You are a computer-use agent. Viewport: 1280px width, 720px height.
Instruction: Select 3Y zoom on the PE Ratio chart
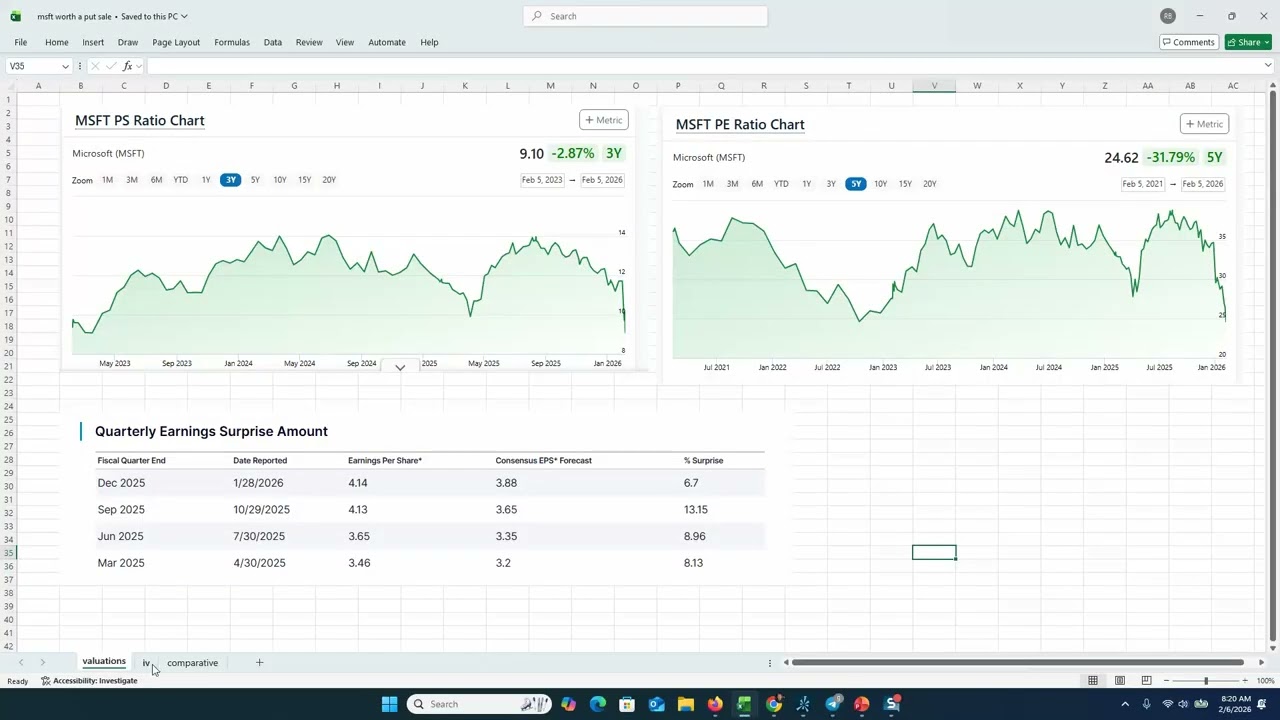point(831,184)
